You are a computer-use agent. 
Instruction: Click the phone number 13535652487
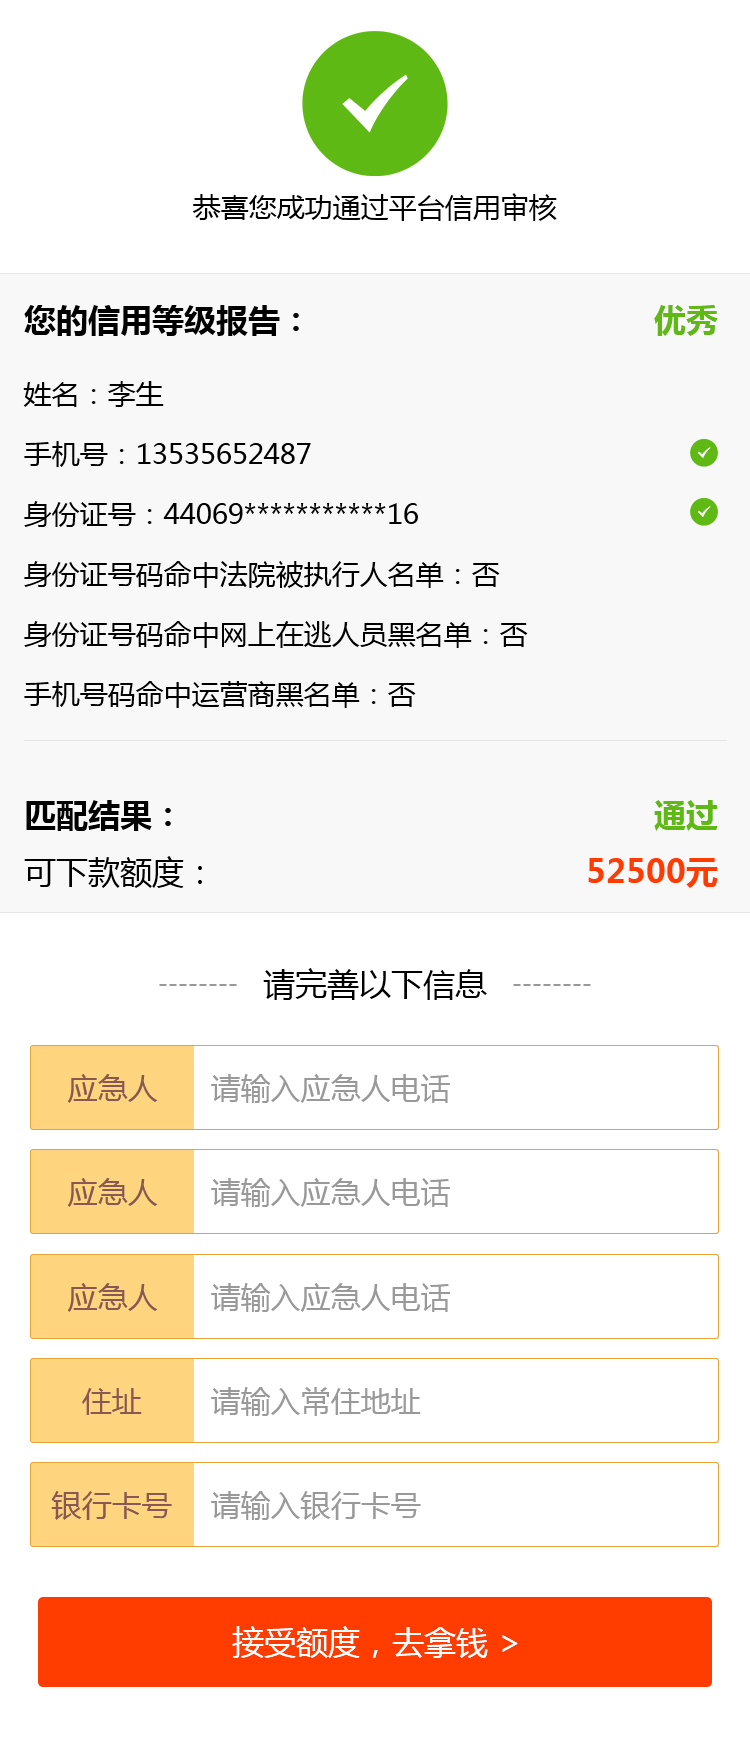pyautogui.click(x=223, y=455)
